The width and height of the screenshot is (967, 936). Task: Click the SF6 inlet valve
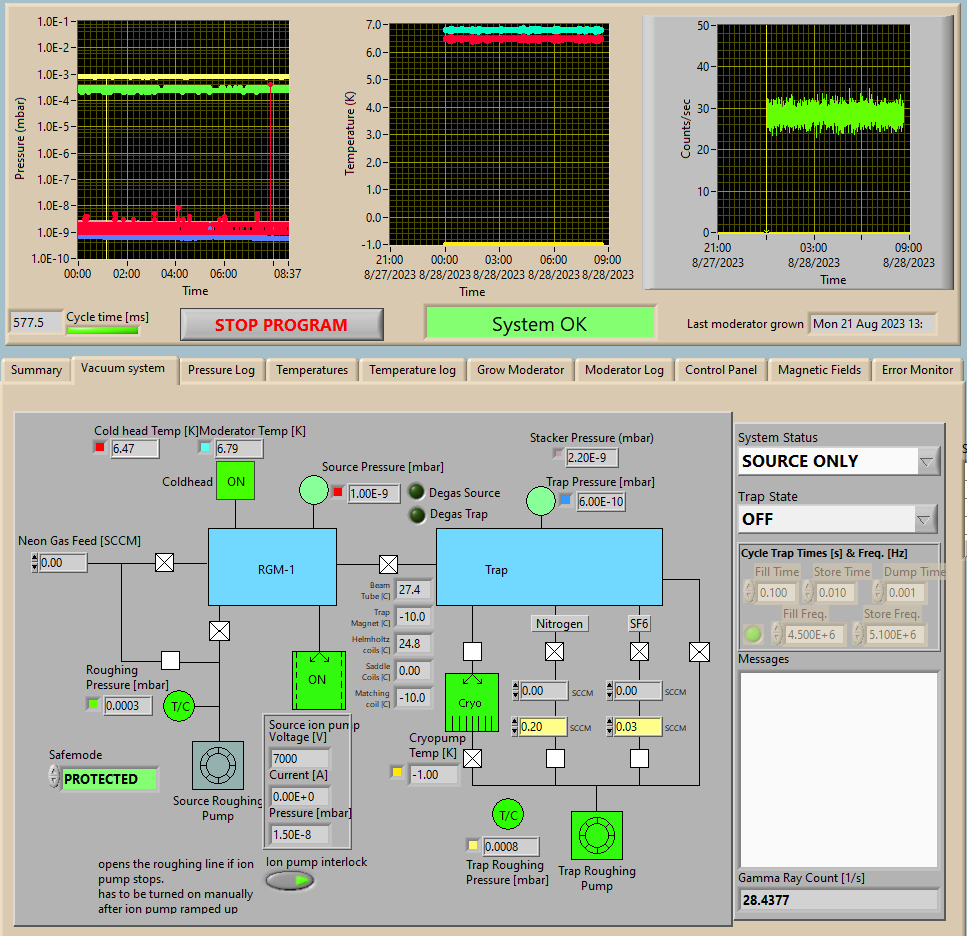(x=640, y=652)
